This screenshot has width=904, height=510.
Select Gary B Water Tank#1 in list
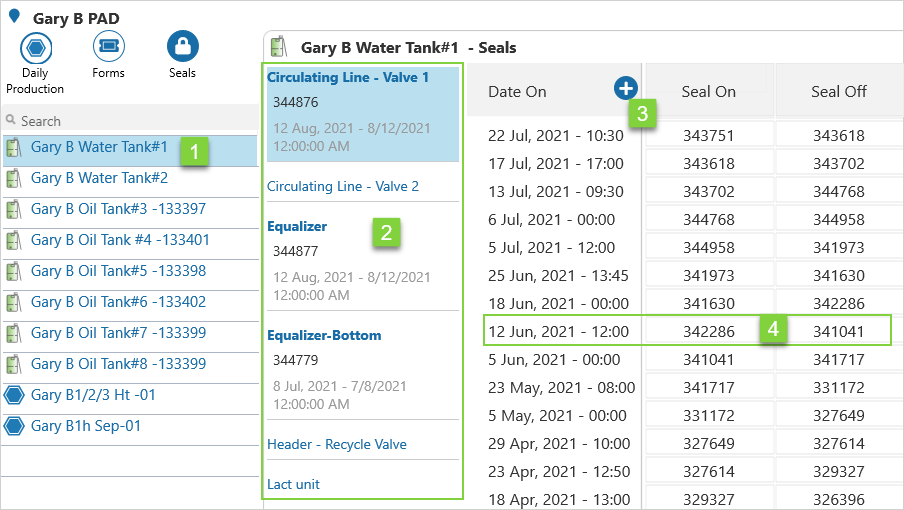click(99, 147)
